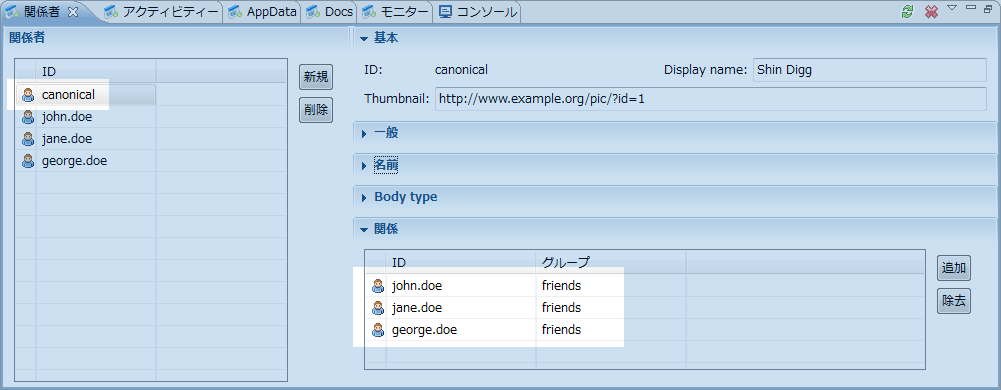Click friends group cell for john.doe
The image size is (1001, 390).
(x=610, y=285)
